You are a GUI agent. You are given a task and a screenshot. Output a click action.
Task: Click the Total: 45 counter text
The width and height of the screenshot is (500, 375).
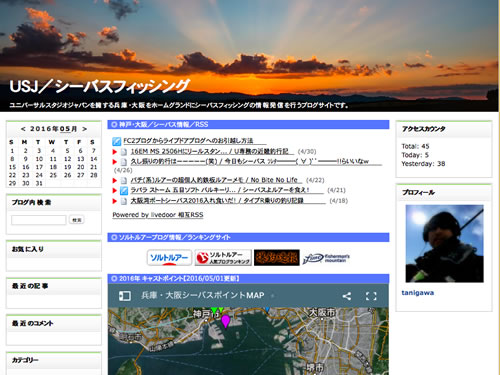[x=415, y=146]
